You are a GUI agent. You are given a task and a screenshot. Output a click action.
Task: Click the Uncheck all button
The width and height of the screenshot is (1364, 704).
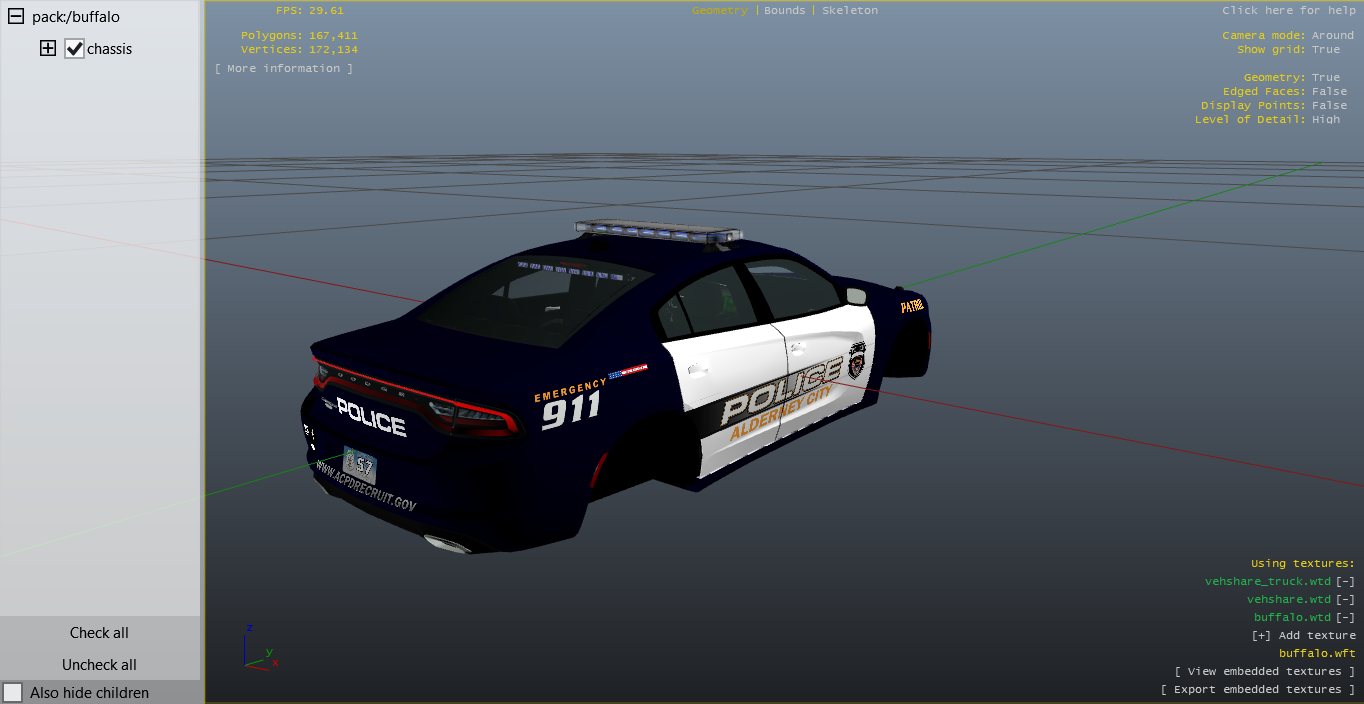pyautogui.click(x=99, y=665)
